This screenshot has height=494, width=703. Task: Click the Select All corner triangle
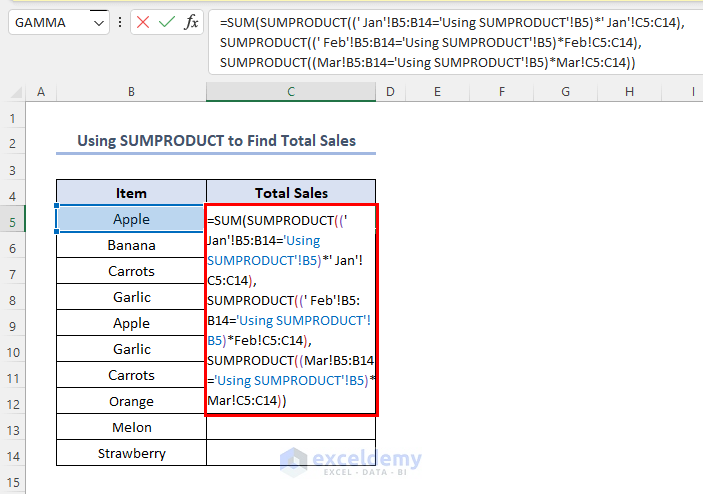12,93
